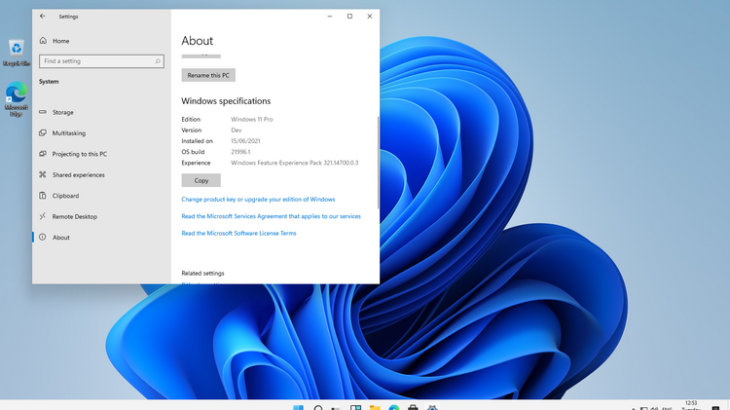
Task: Click the 'Installed on' label
Action: [x=197, y=141]
